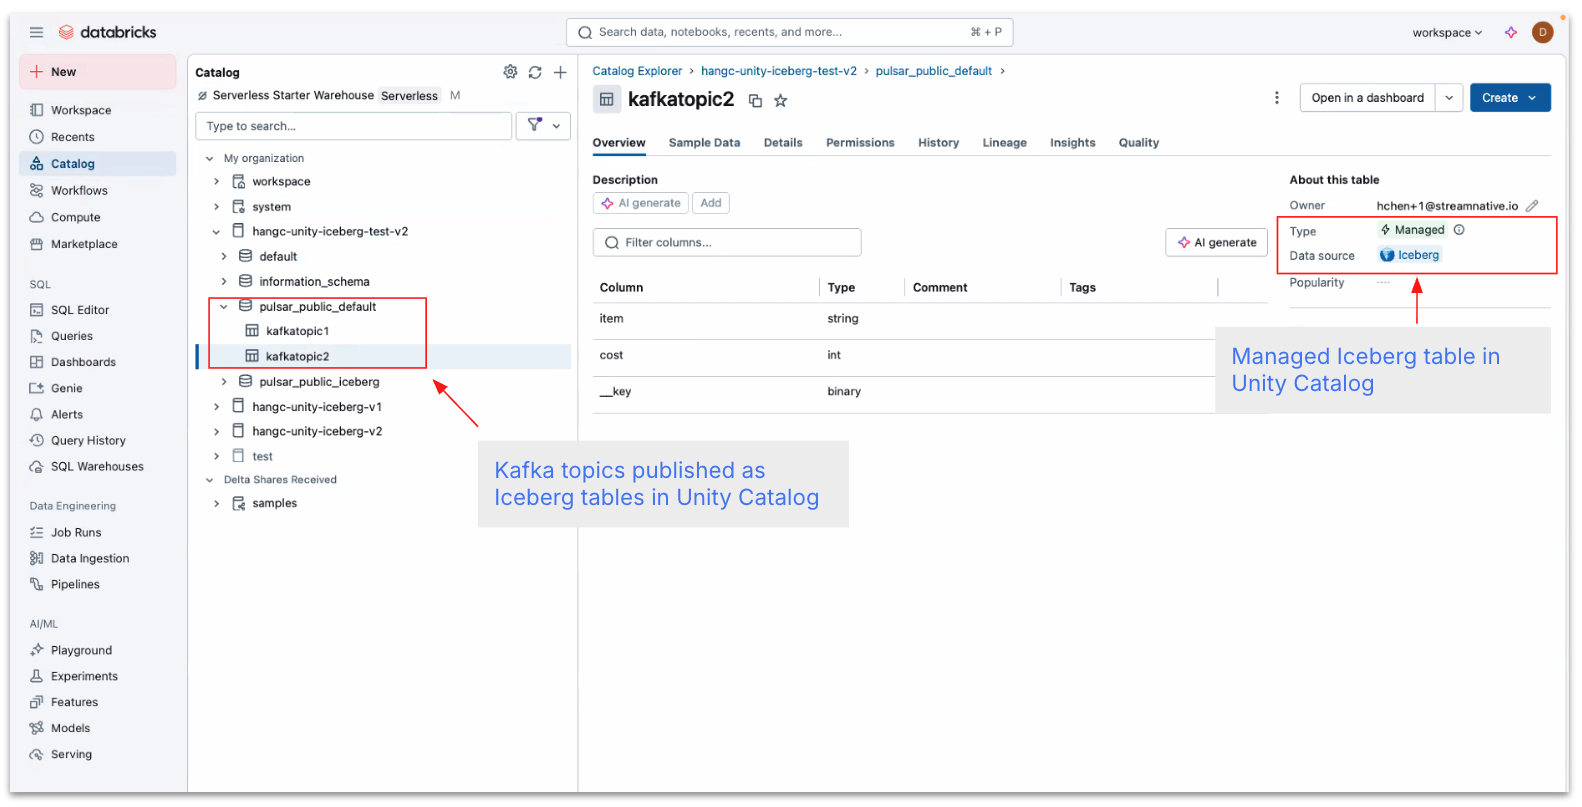Select kafkatopic1 table in the tree

click(297, 331)
